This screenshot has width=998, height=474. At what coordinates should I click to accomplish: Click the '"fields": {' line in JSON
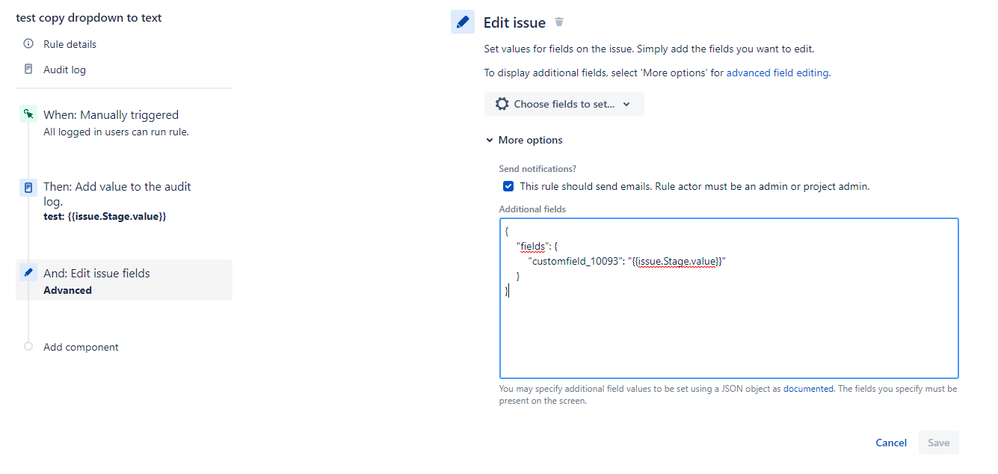click(537, 247)
